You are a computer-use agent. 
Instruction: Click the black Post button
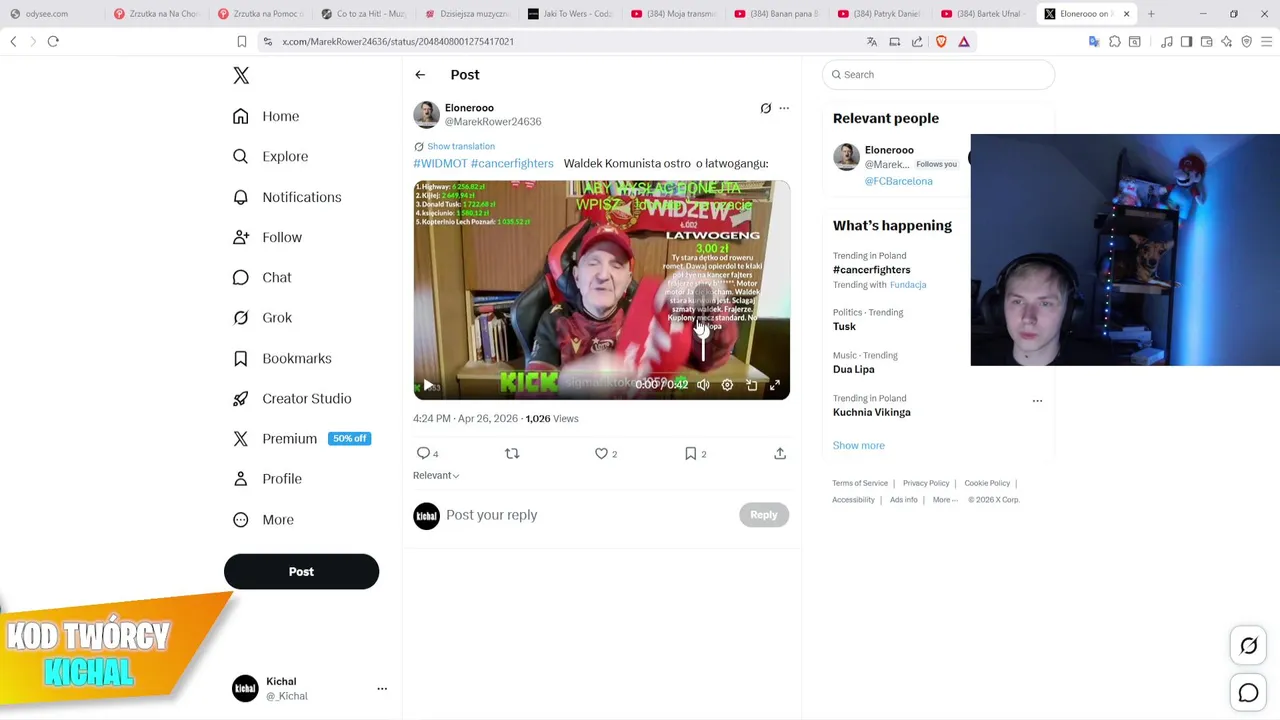click(x=301, y=572)
